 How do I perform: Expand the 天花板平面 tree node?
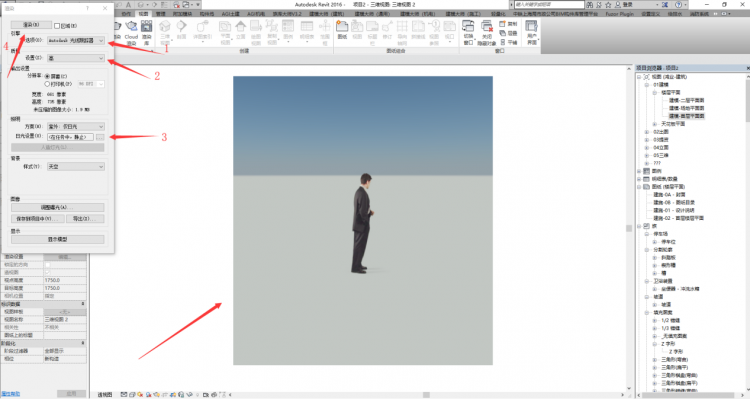(654, 124)
